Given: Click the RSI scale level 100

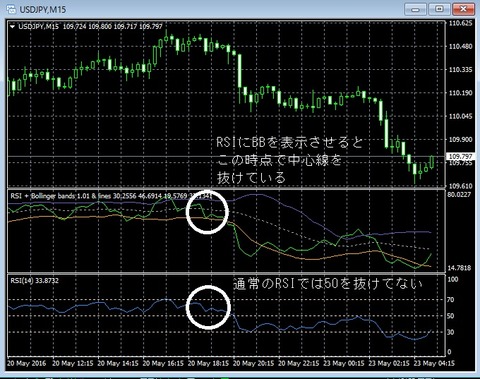Looking at the screenshot, I should 453,279.
